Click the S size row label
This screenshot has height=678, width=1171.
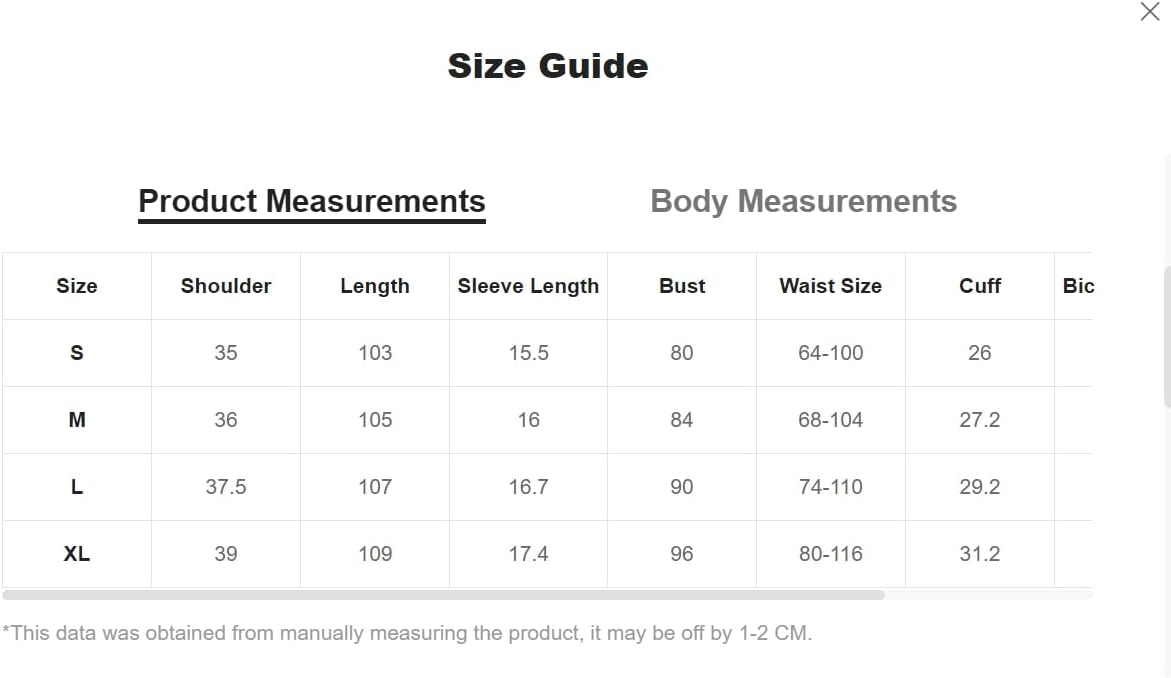[77, 353]
